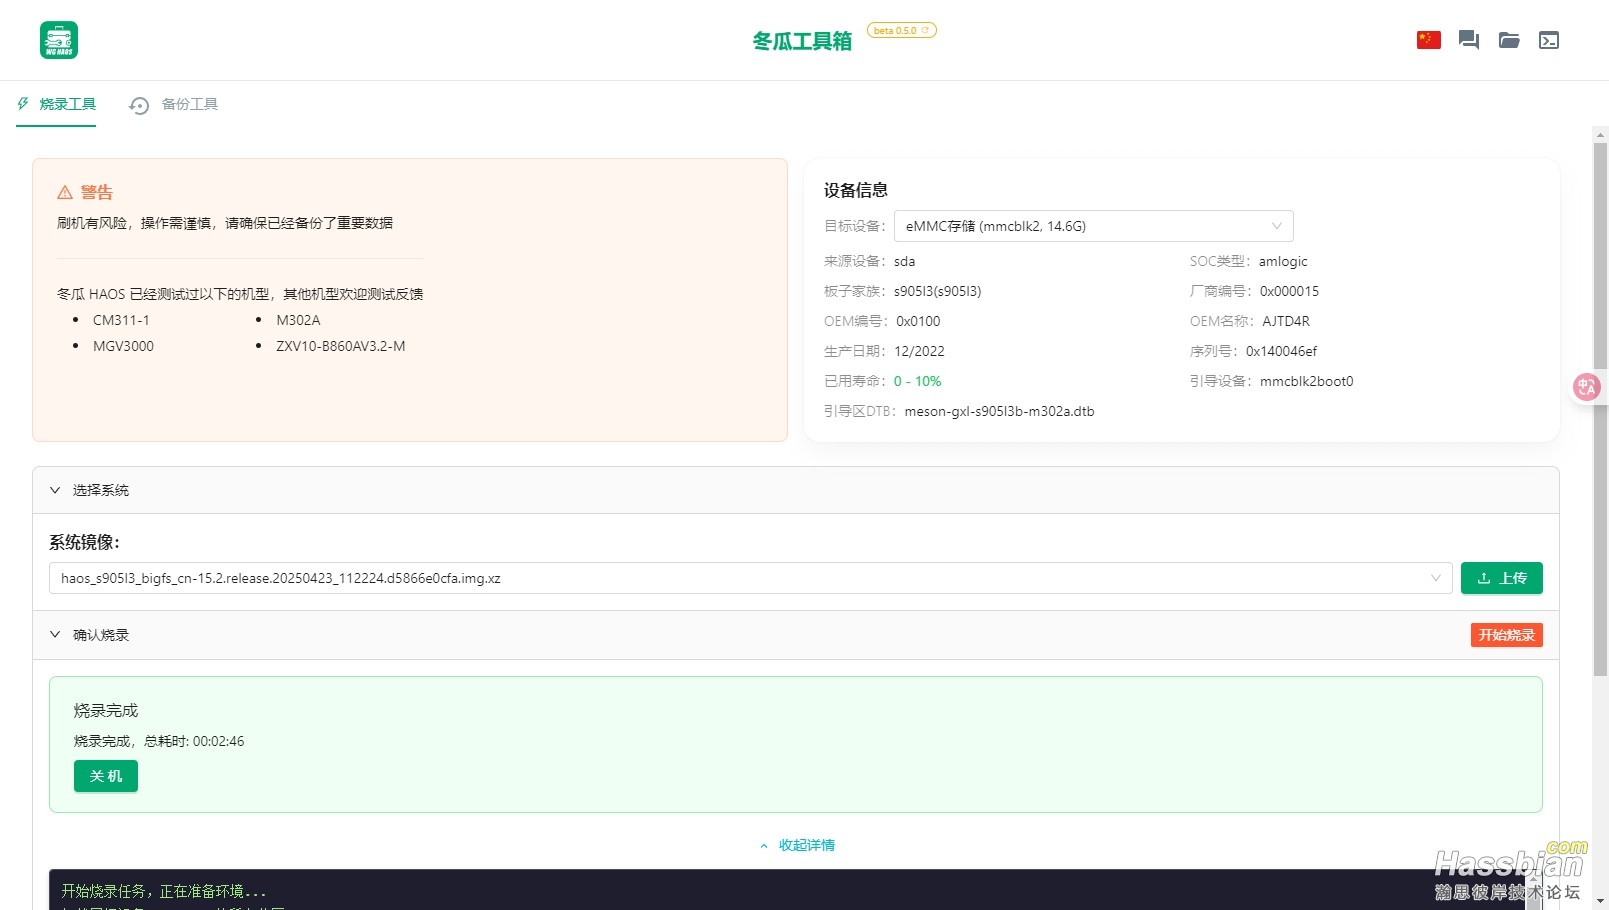The image size is (1609, 910).
Task: Click the MGV3000 model entry
Action: tap(123, 346)
